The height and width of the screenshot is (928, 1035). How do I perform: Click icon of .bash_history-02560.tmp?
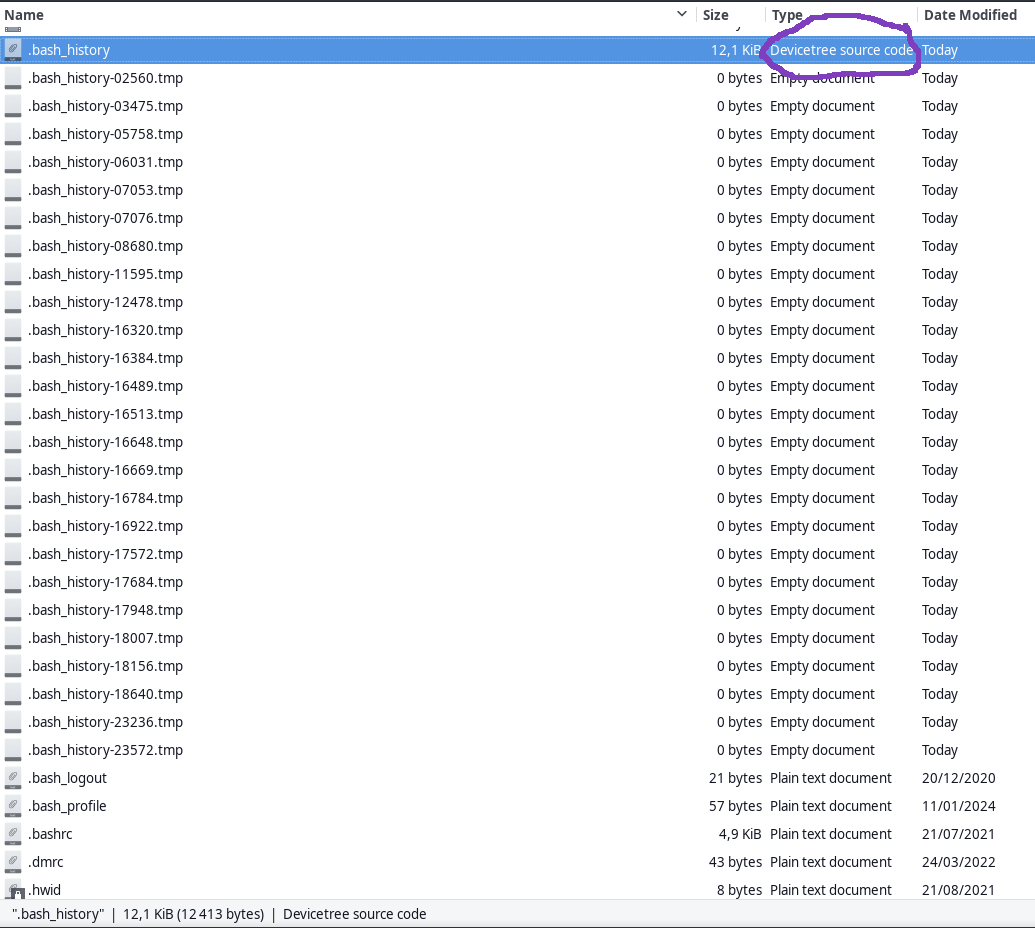pyautogui.click(x=13, y=78)
